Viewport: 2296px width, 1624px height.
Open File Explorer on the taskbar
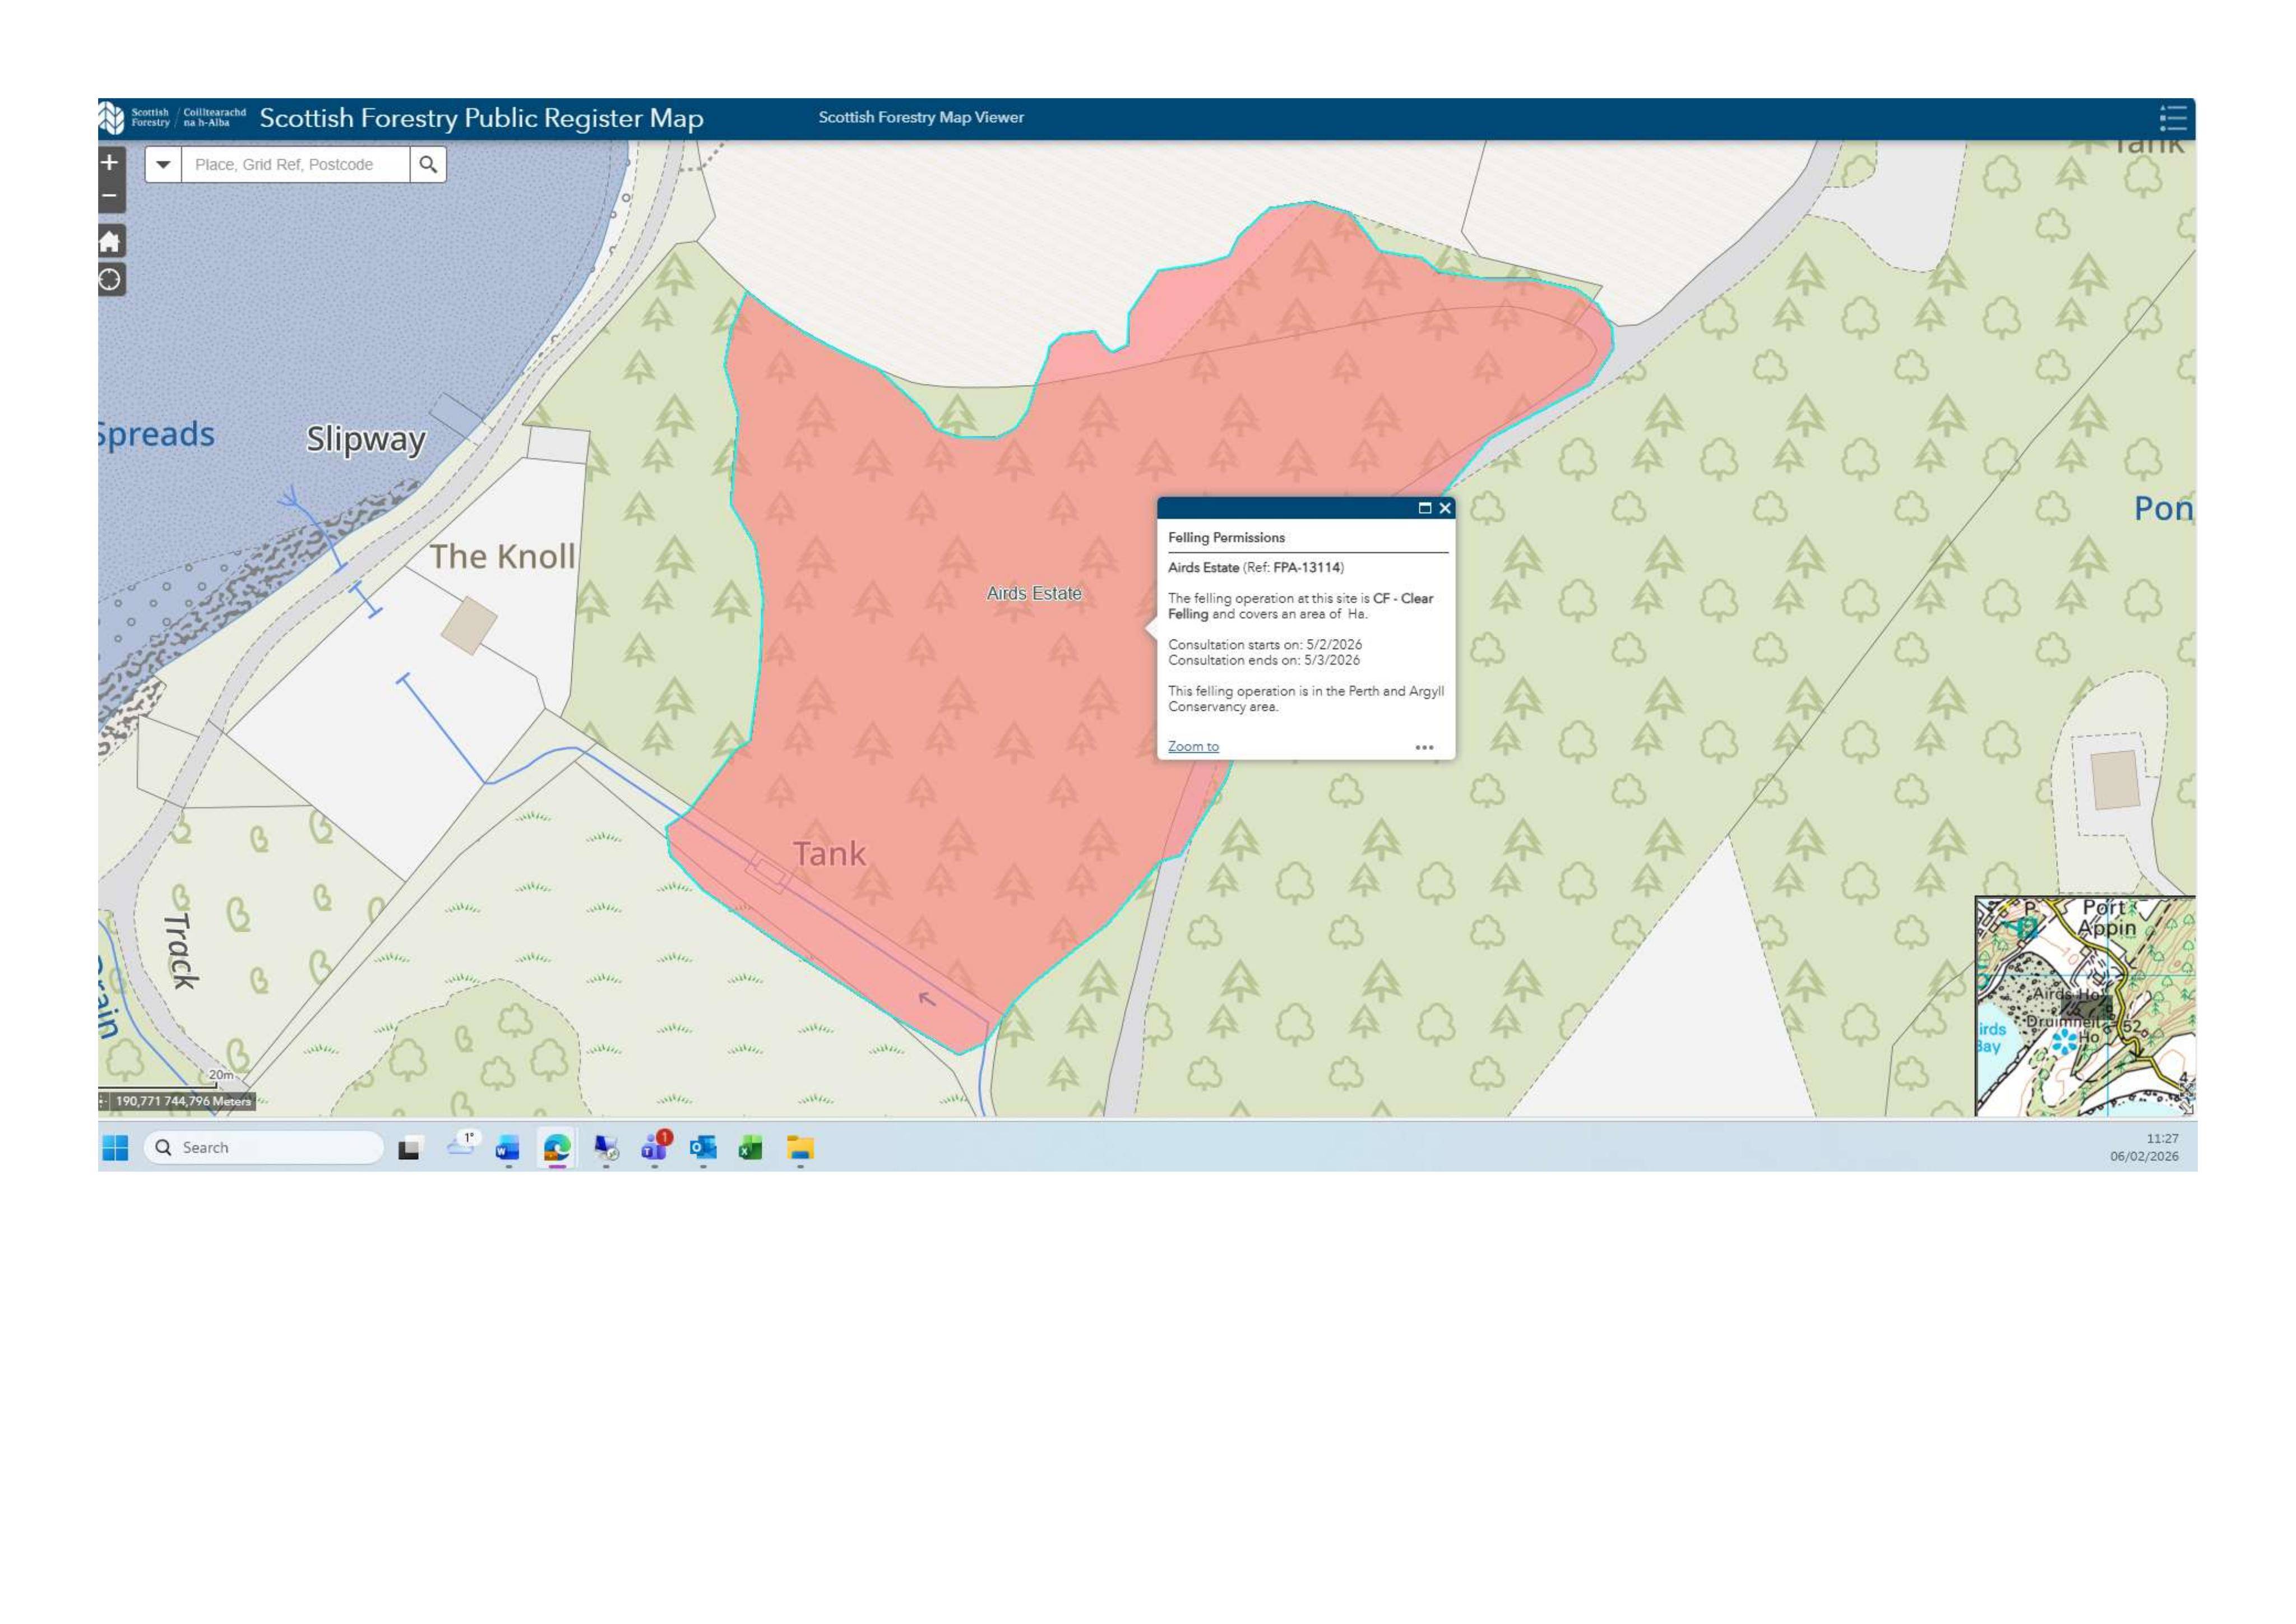tap(800, 1148)
